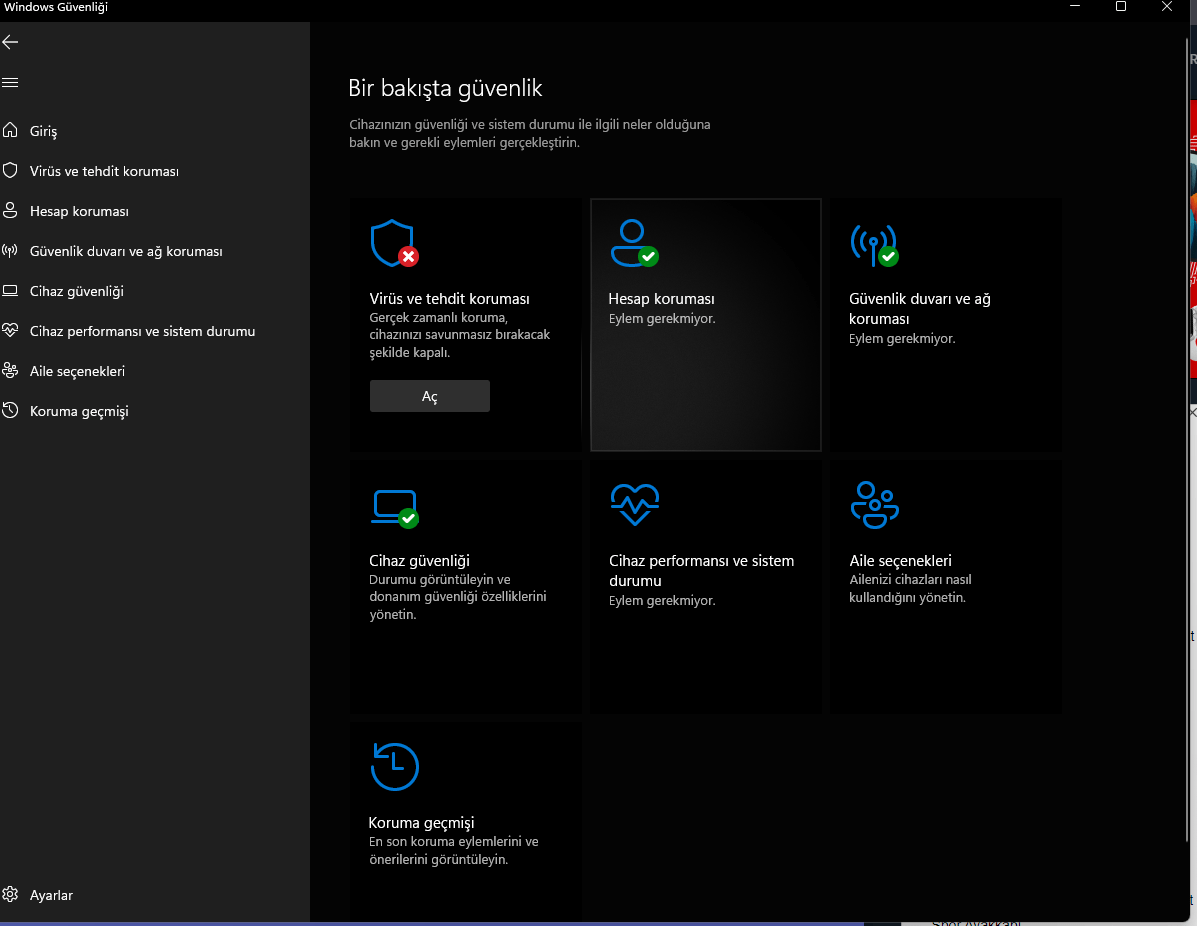This screenshot has height=926, width=1197.
Task: Click the laptop icon beside Cihaz güvenliği in sidebar
Action: click(10, 291)
